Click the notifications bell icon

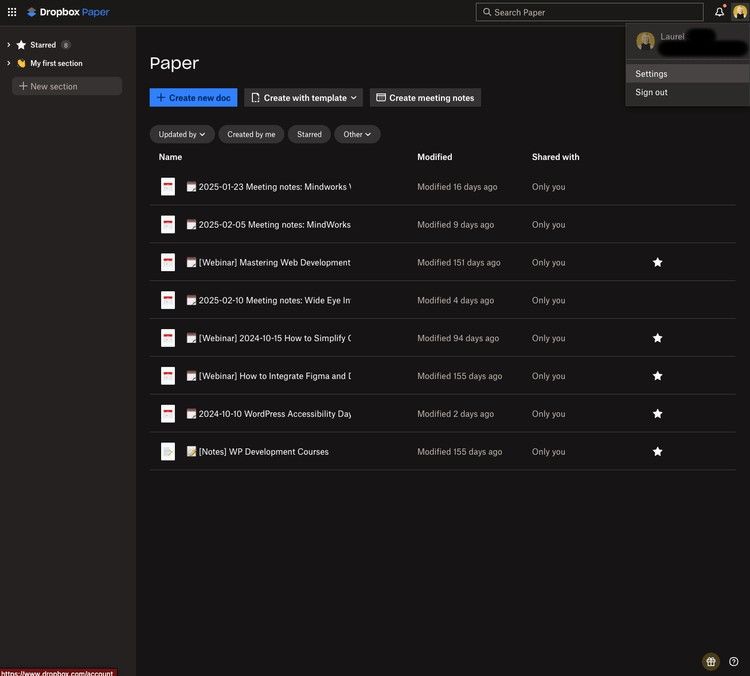click(719, 12)
